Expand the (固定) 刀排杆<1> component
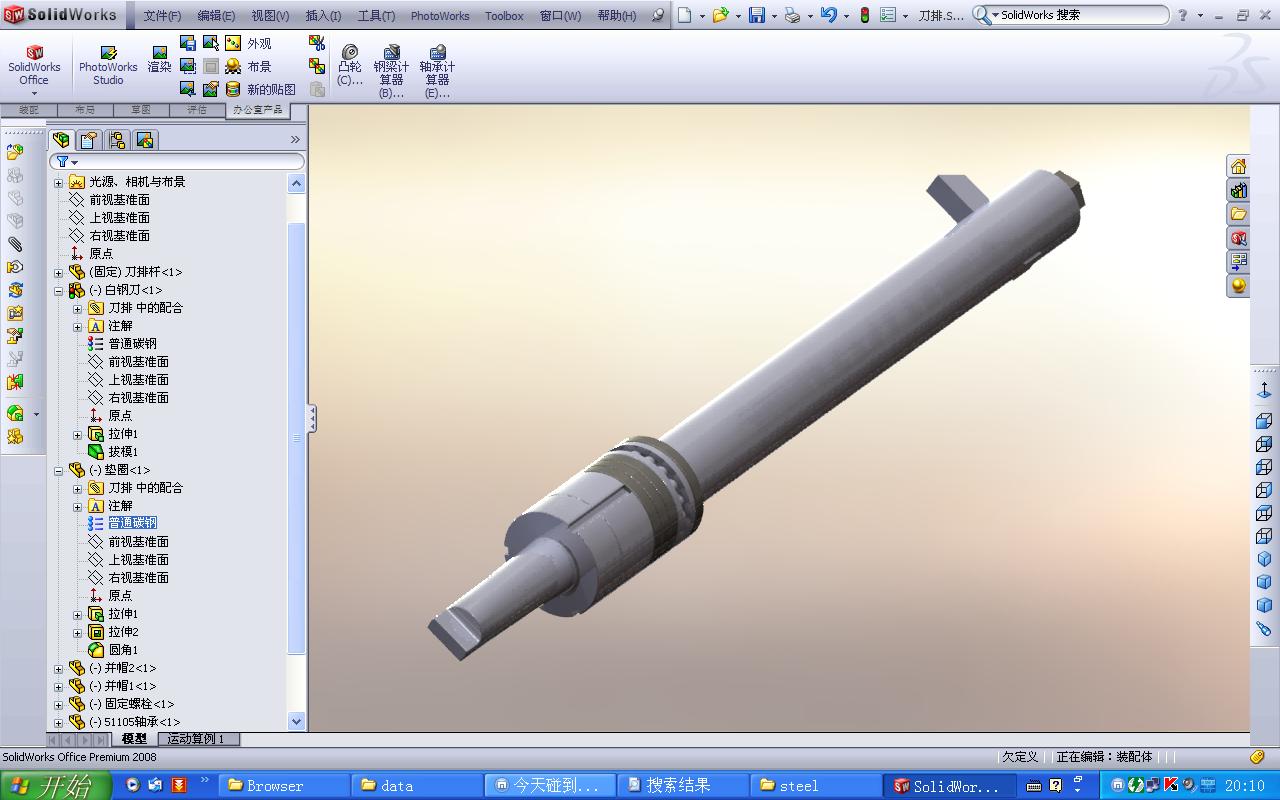1280x800 pixels. pyautogui.click(x=58, y=272)
